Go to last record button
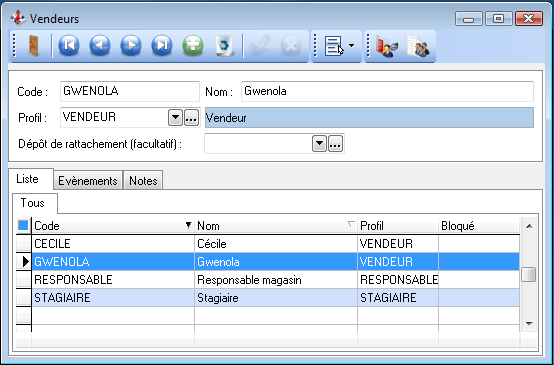This screenshot has width=554, height=365. [x=162, y=46]
